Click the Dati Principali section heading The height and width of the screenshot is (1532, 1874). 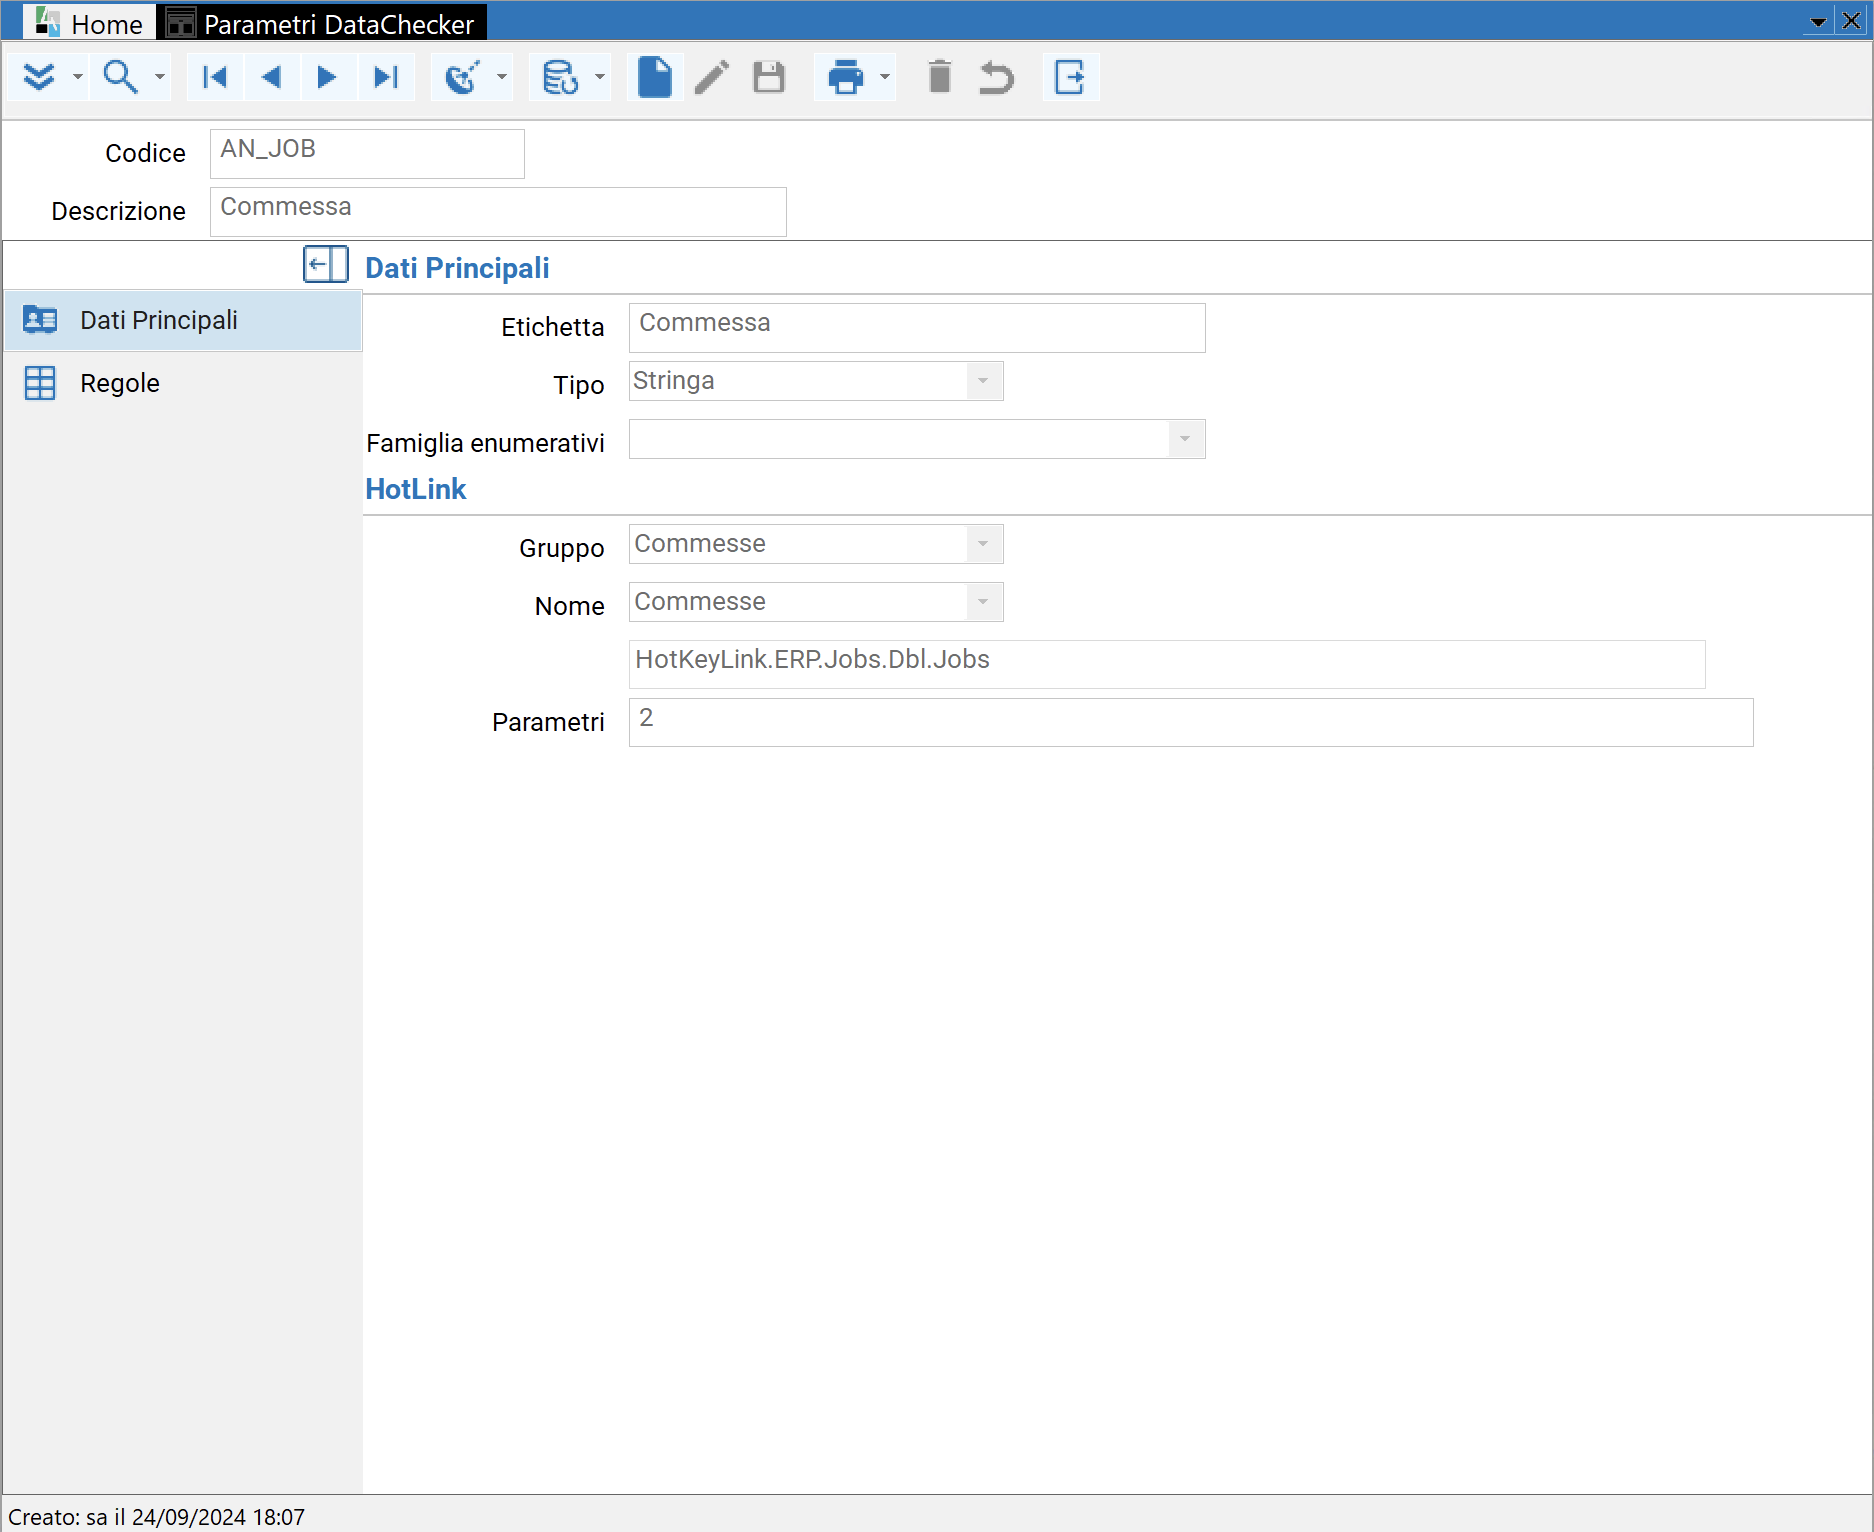457,268
